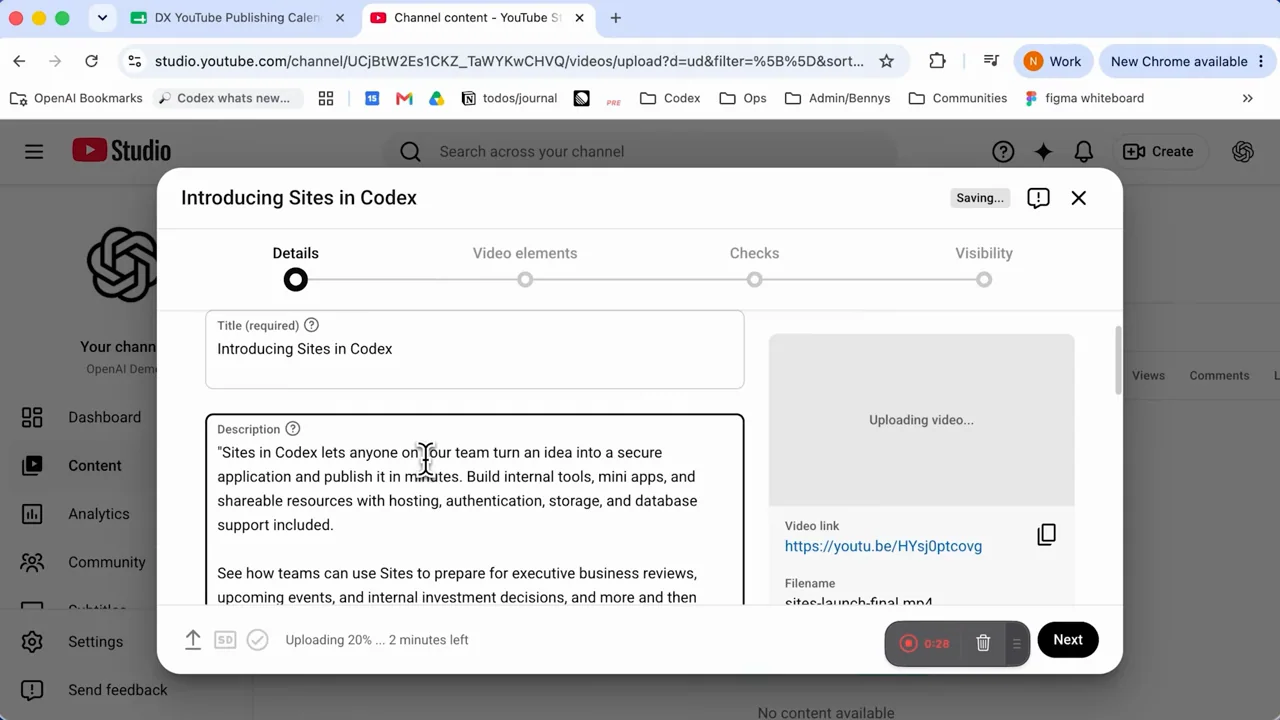This screenshot has width=1280, height=720.
Task: Click the Uploading video thumbnail preview
Action: click(x=921, y=420)
